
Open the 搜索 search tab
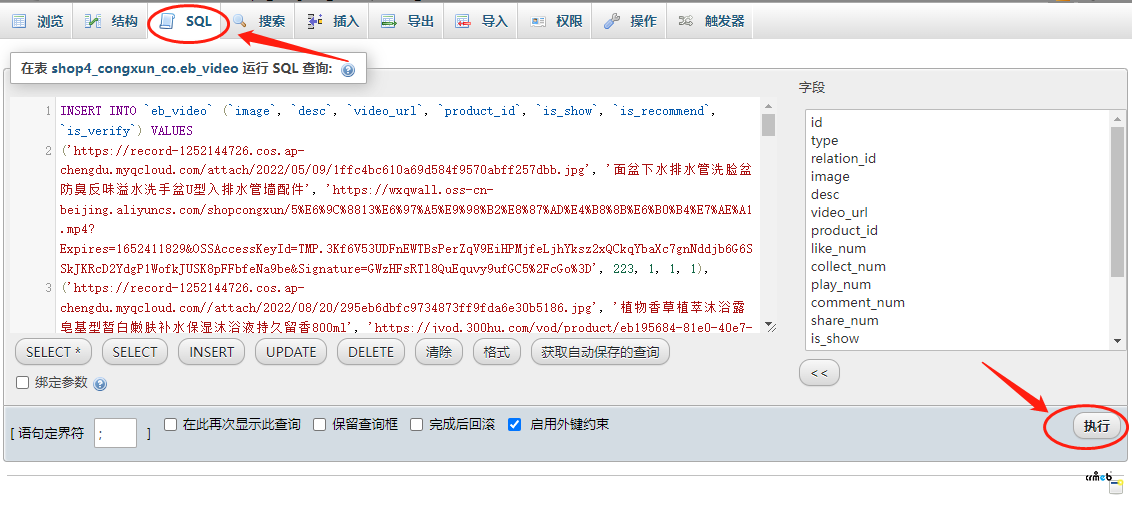click(x=259, y=22)
